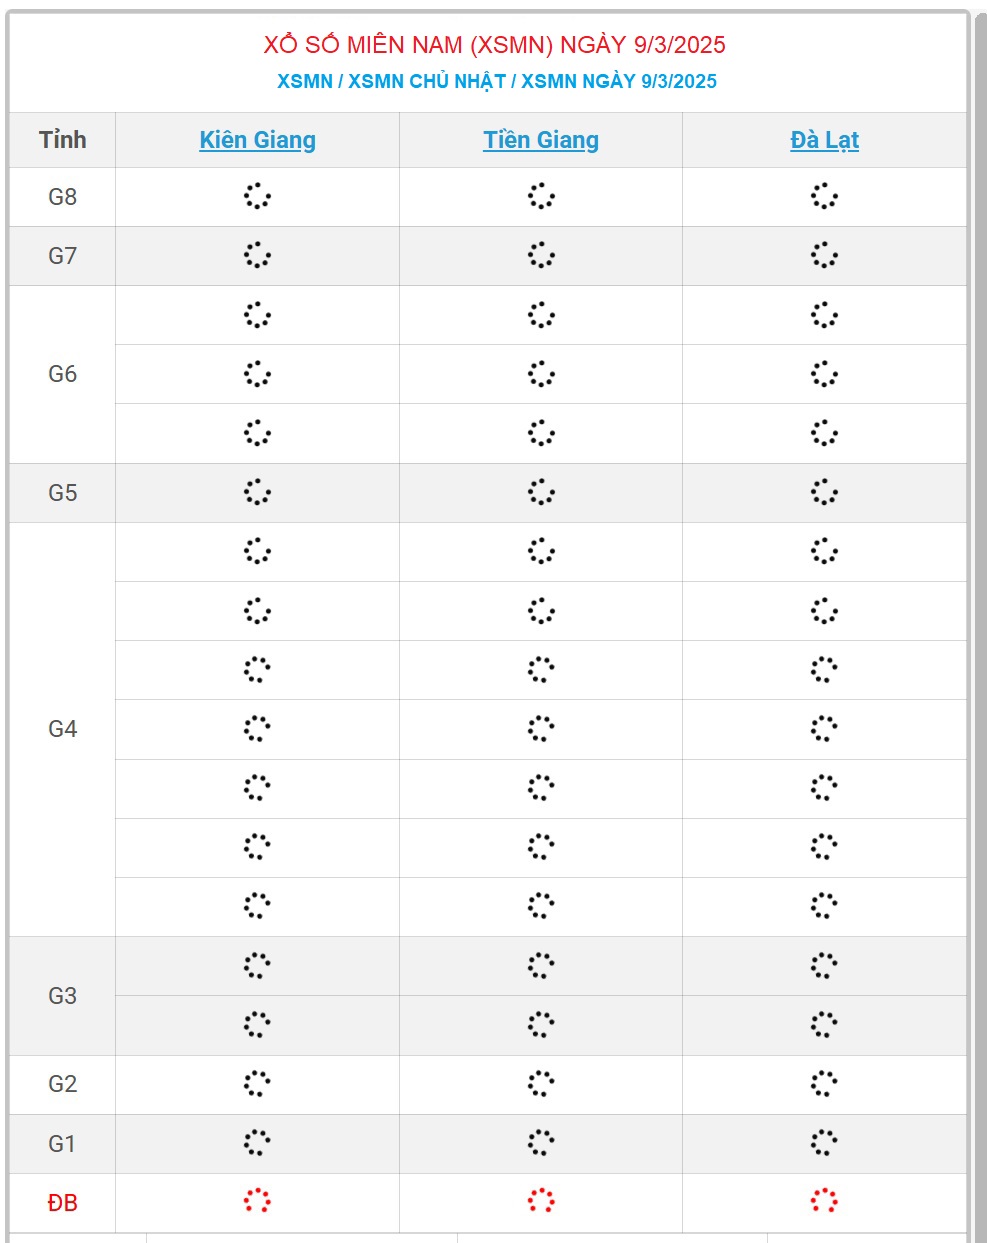Image resolution: width=987 pixels, height=1243 pixels.
Task: Click Tiền Giang G7 loading spinner
Action: pyautogui.click(x=541, y=255)
